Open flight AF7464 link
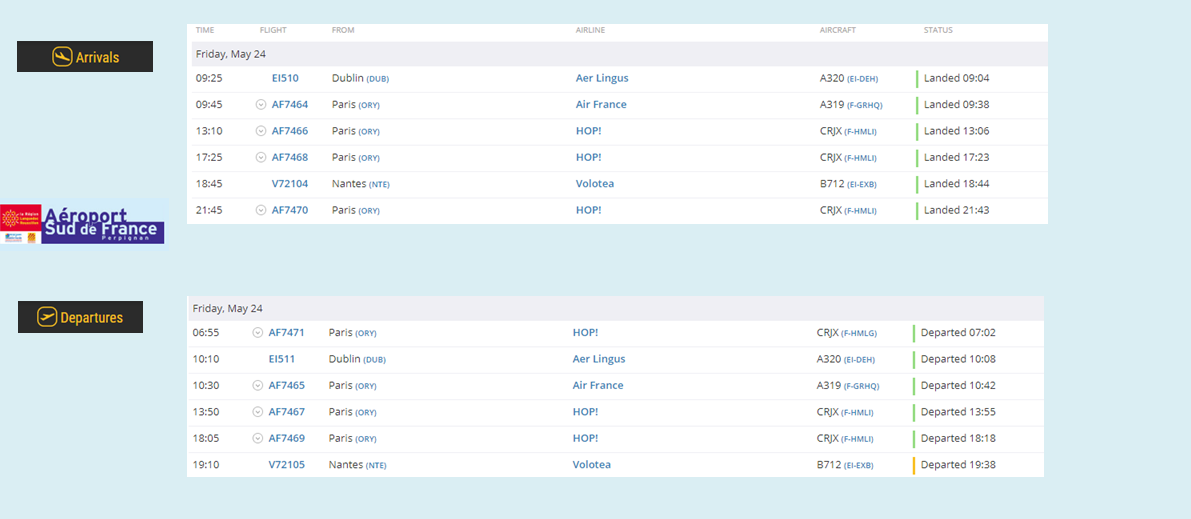Viewport: 1191px width, 519px height. 290,105
